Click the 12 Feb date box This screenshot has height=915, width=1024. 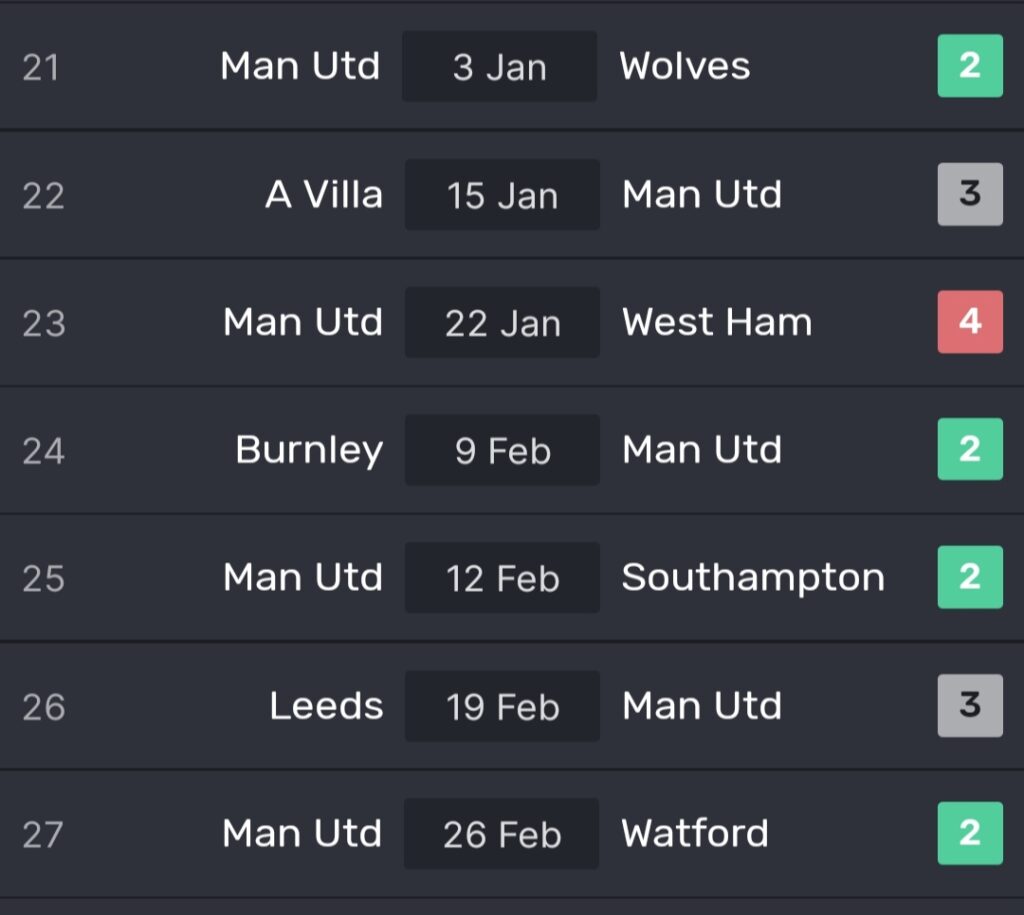502,579
